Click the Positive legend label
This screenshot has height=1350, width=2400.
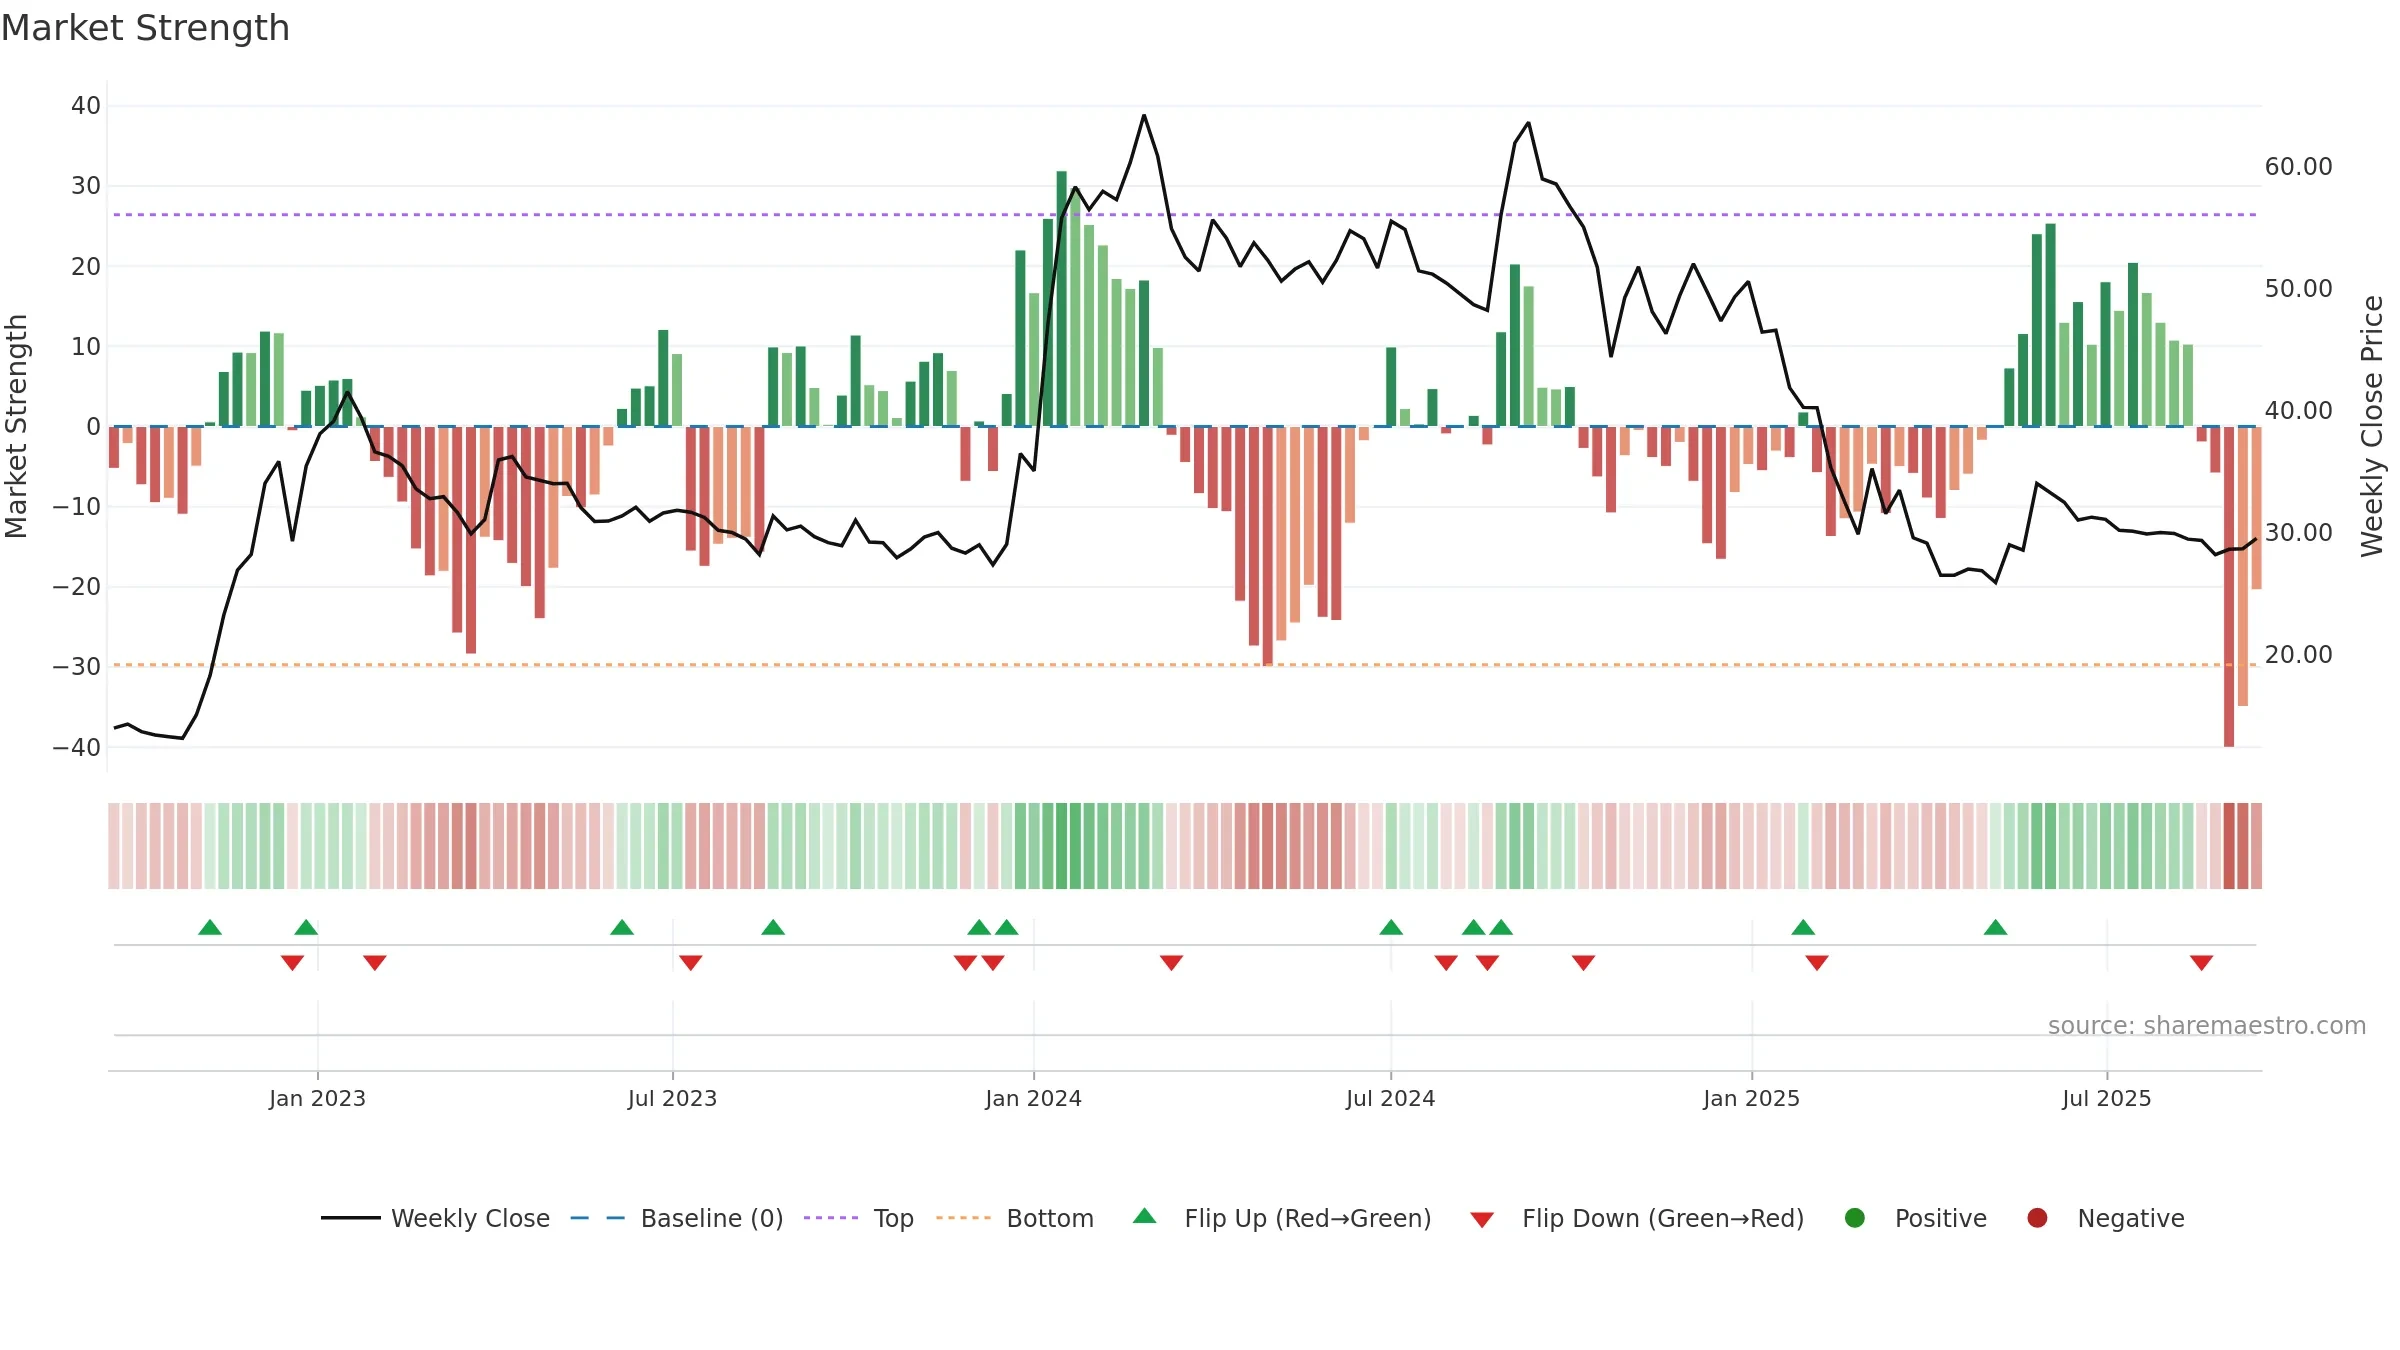point(1940,1218)
